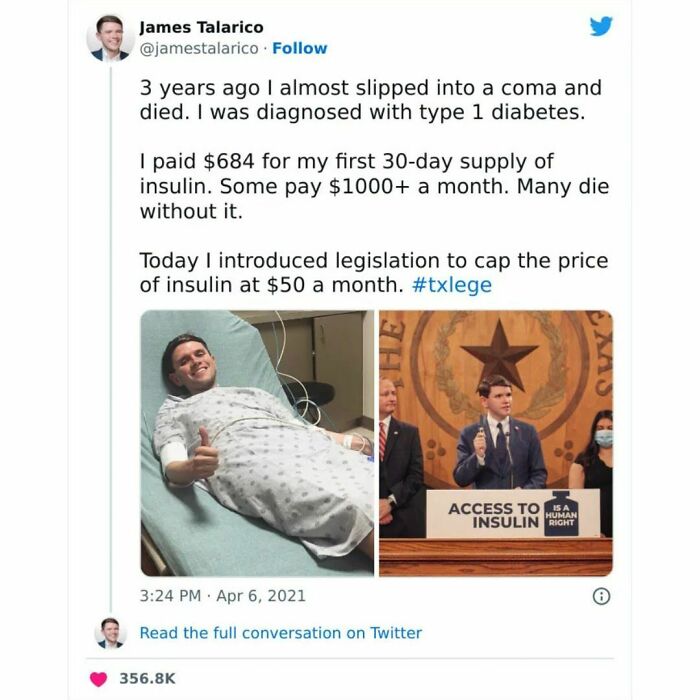The width and height of the screenshot is (700, 700).
Task: Select the 'Today I introduced legislation' sentence
Action: pyautogui.click(x=374, y=273)
